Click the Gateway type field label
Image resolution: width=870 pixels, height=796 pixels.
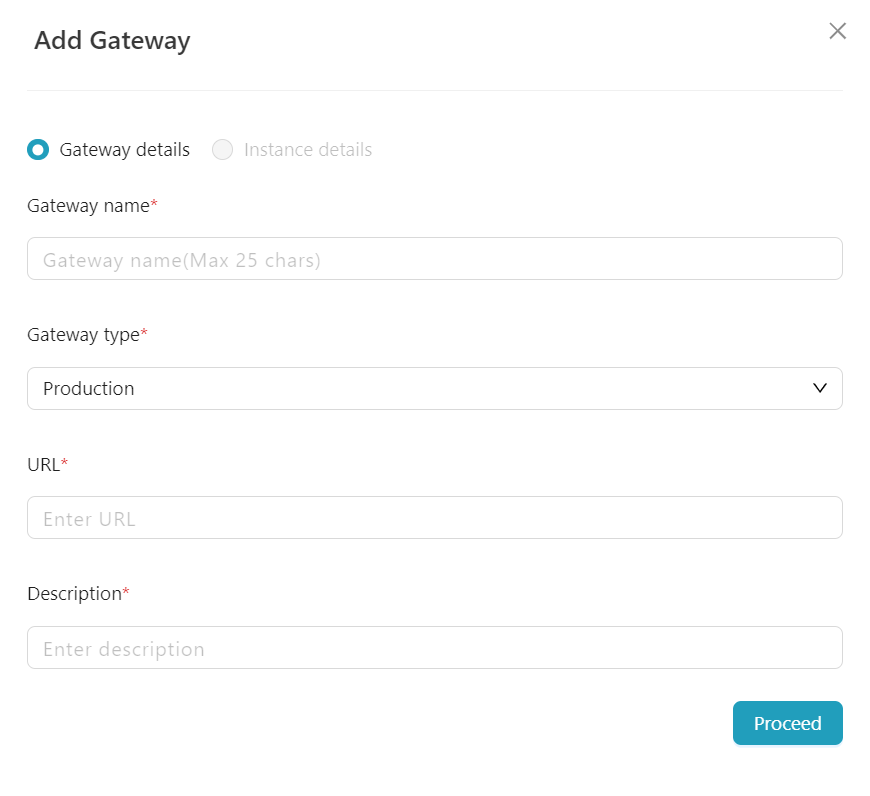click(83, 335)
